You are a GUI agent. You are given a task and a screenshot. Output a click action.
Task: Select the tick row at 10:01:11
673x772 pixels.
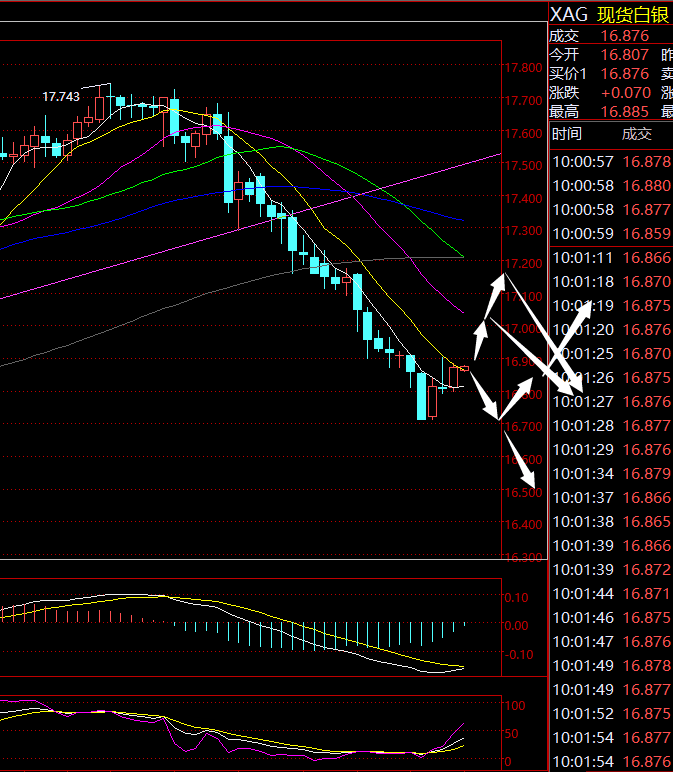(611, 258)
